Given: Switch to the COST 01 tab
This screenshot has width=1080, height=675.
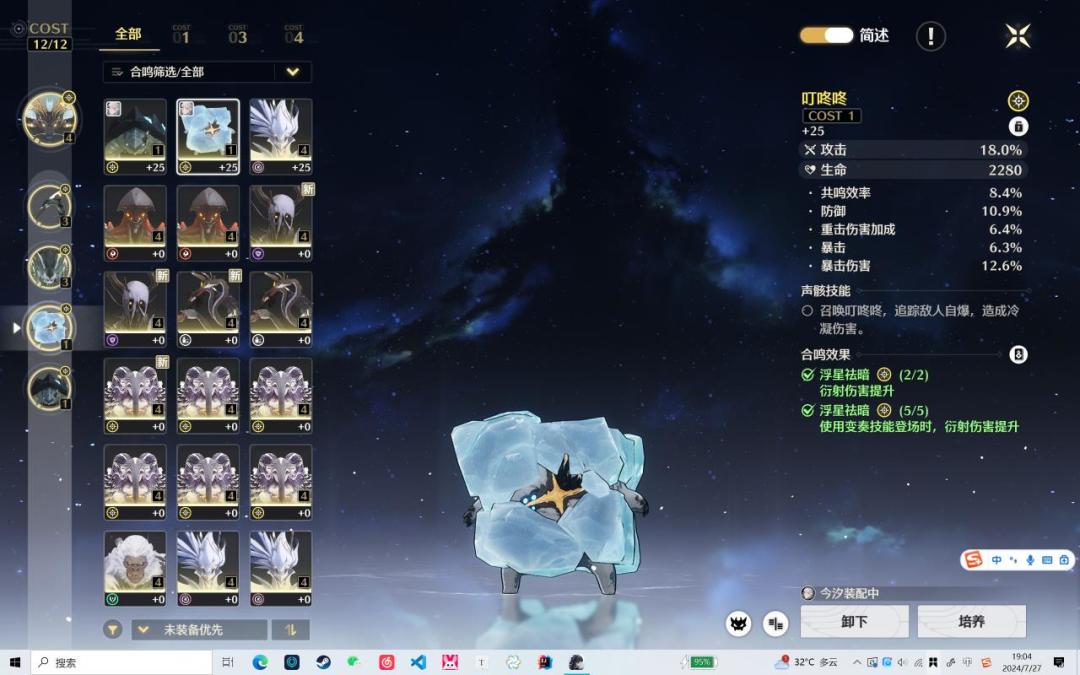Looking at the screenshot, I should click(181, 34).
